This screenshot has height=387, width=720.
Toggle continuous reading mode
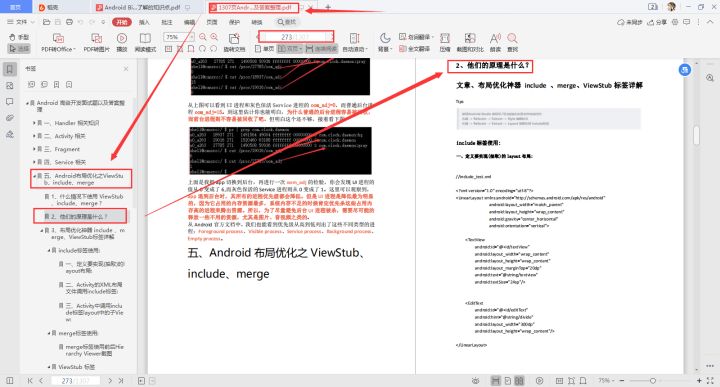point(322,49)
